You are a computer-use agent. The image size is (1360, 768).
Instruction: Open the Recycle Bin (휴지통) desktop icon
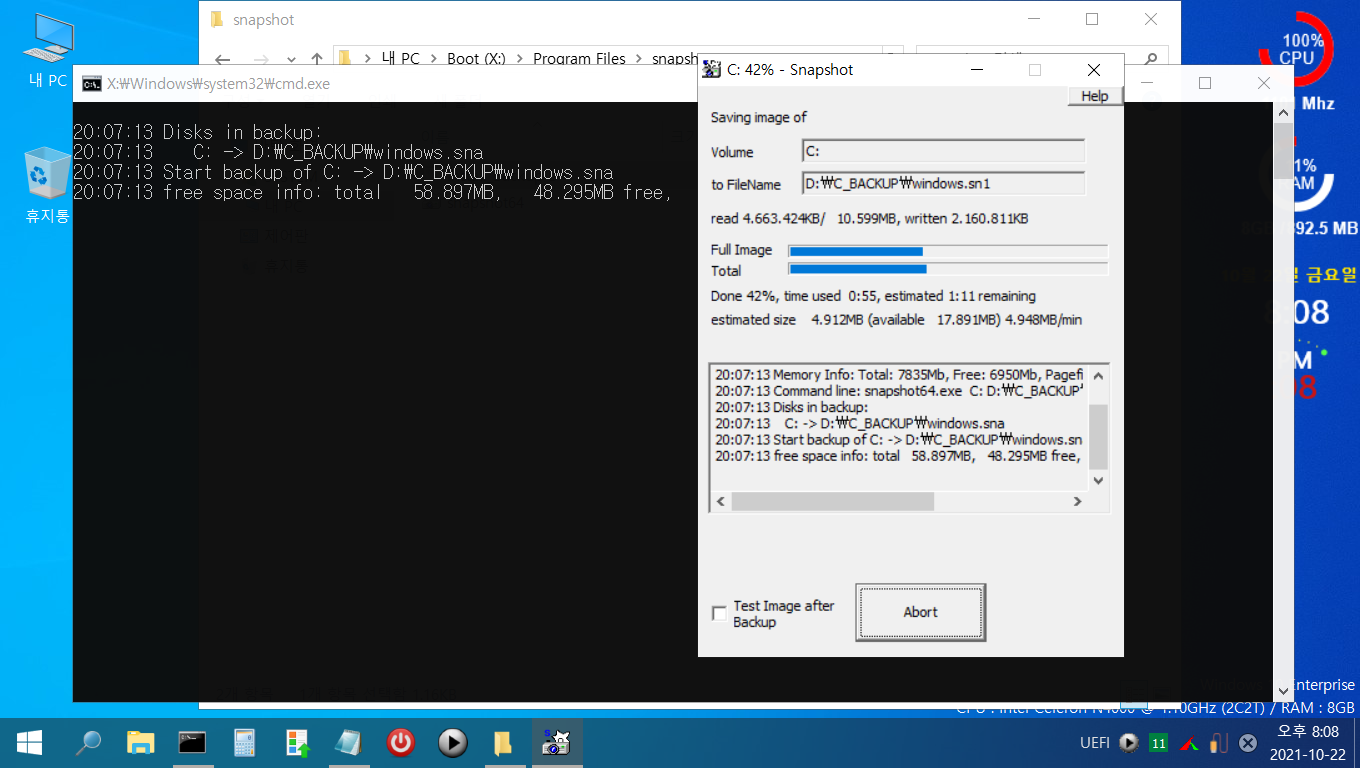coord(47,185)
